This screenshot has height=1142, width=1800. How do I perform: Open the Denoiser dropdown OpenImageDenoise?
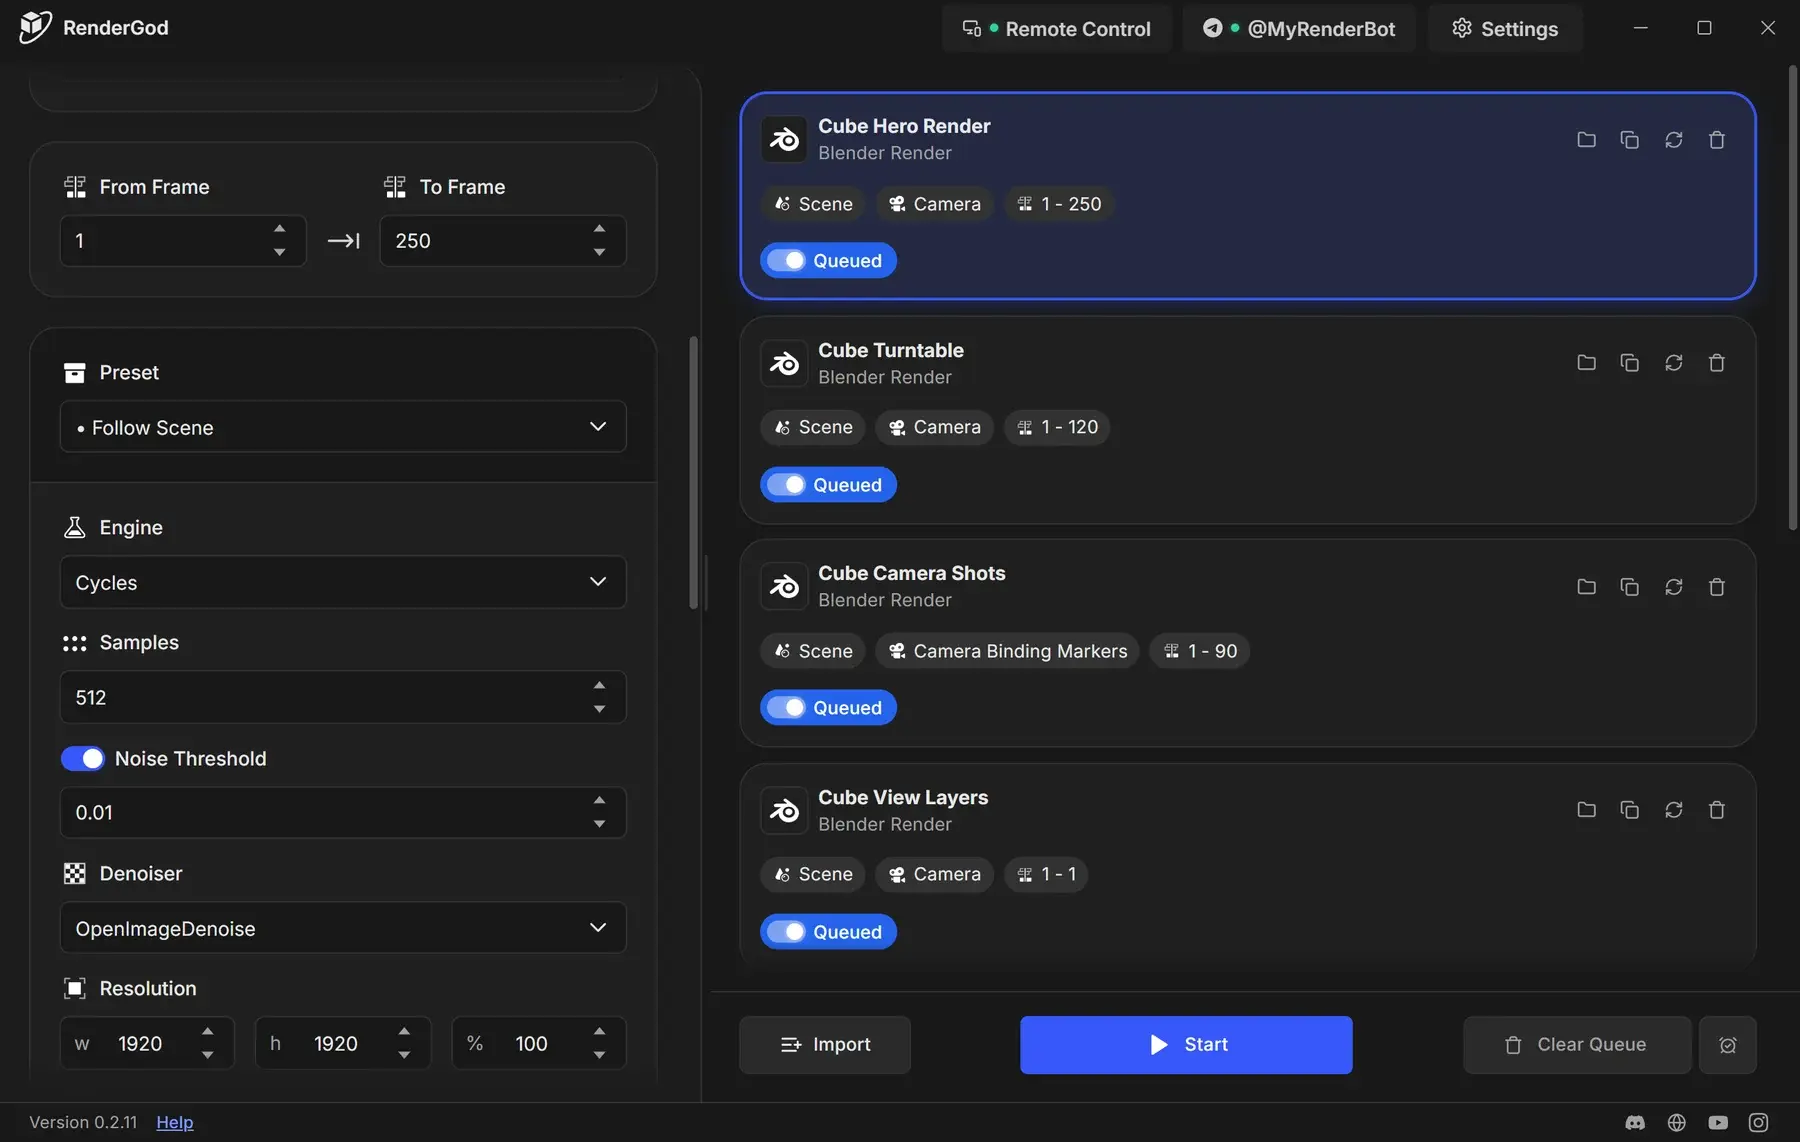click(343, 928)
